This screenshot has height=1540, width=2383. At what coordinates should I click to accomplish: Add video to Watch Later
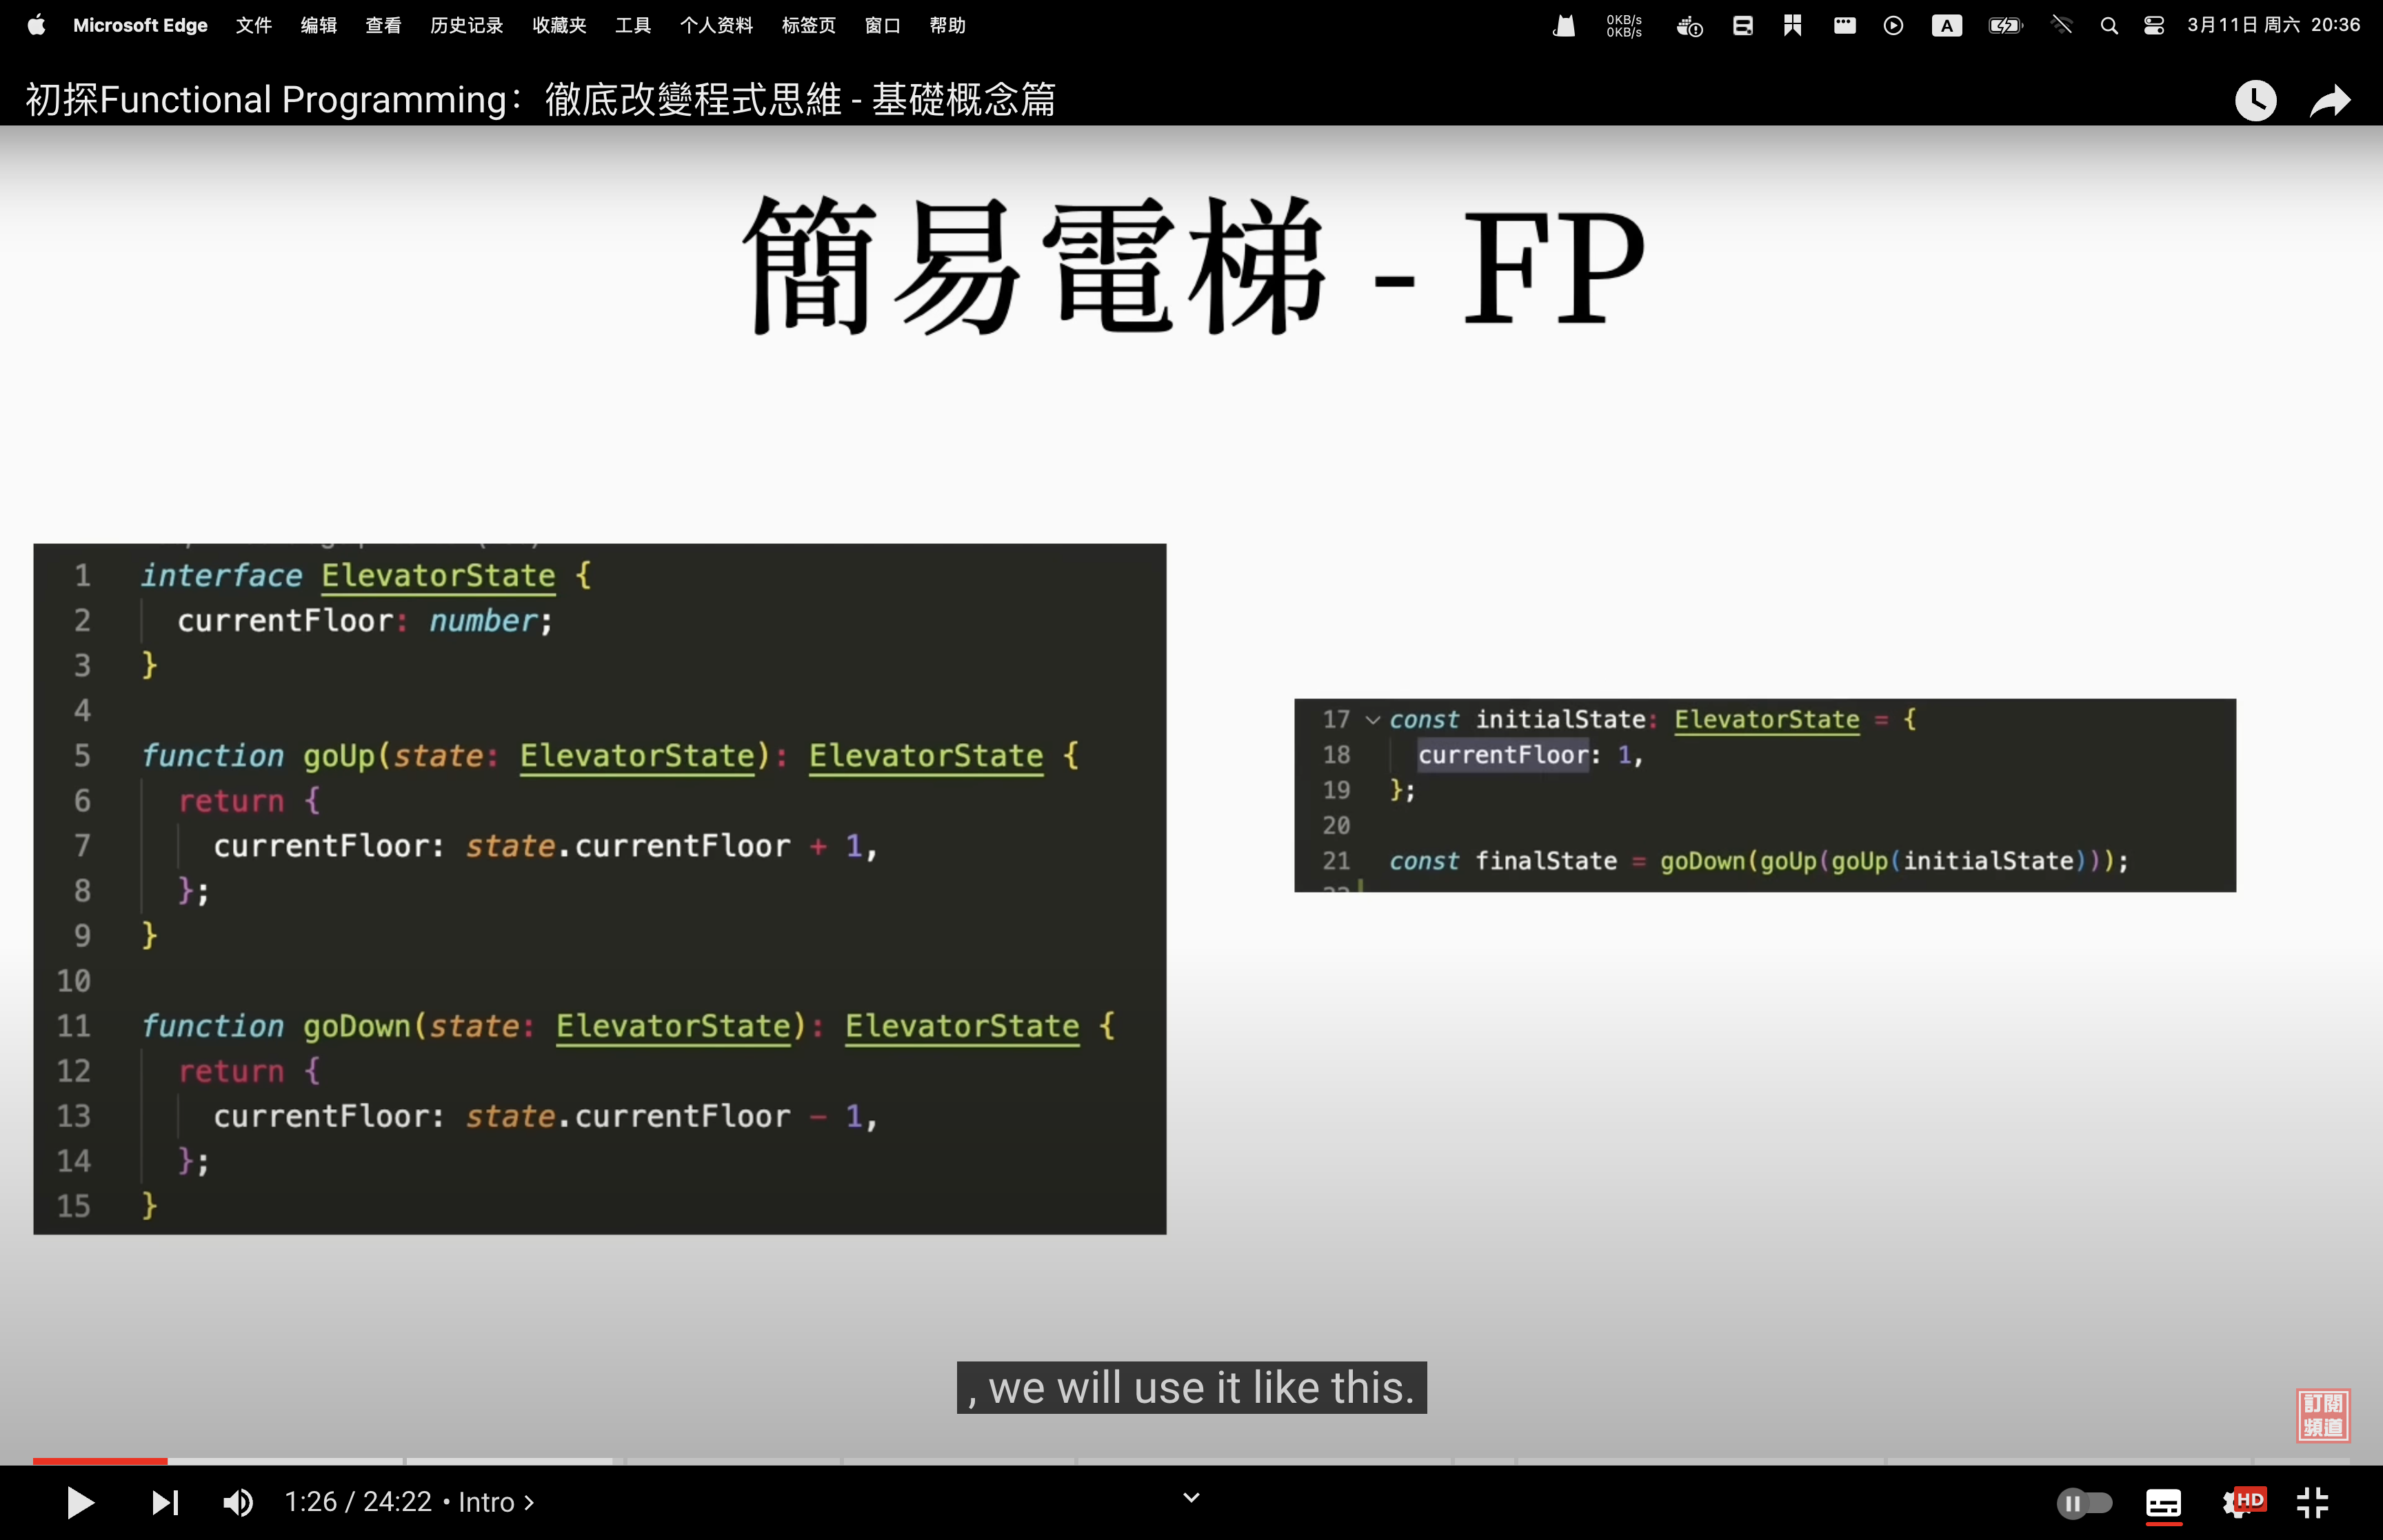(2256, 100)
